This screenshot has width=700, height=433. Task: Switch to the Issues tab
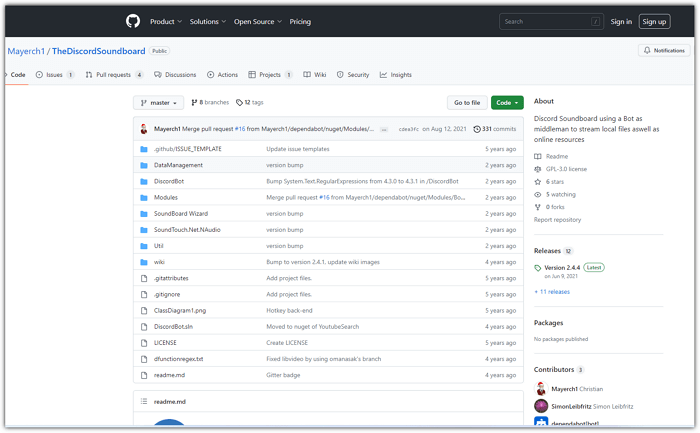pyautogui.click(x=55, y=75)
